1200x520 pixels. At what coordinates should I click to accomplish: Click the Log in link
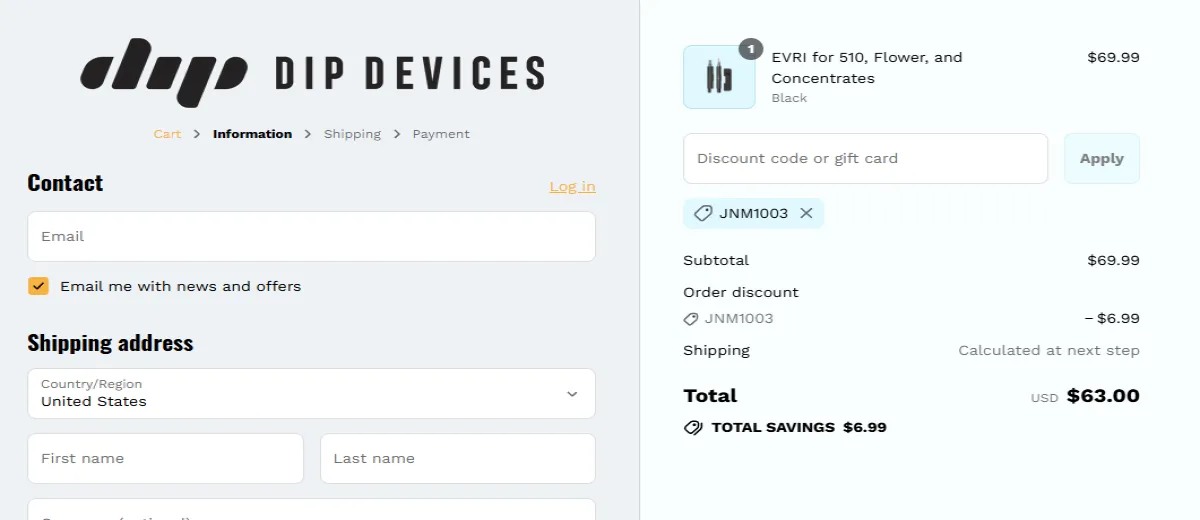pos(572,186)
